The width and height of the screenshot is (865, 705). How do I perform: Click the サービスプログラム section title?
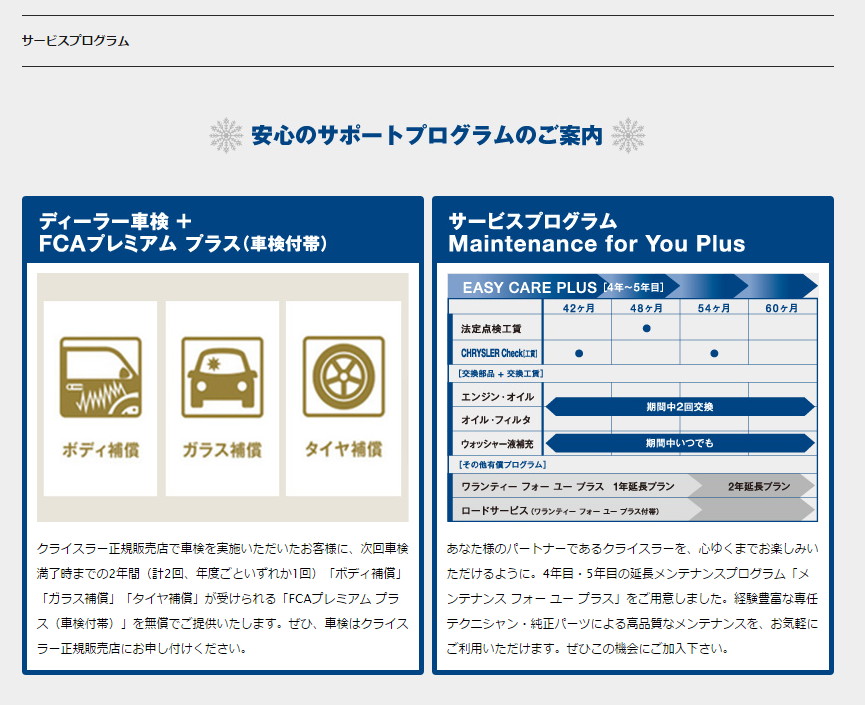[76, 41]
